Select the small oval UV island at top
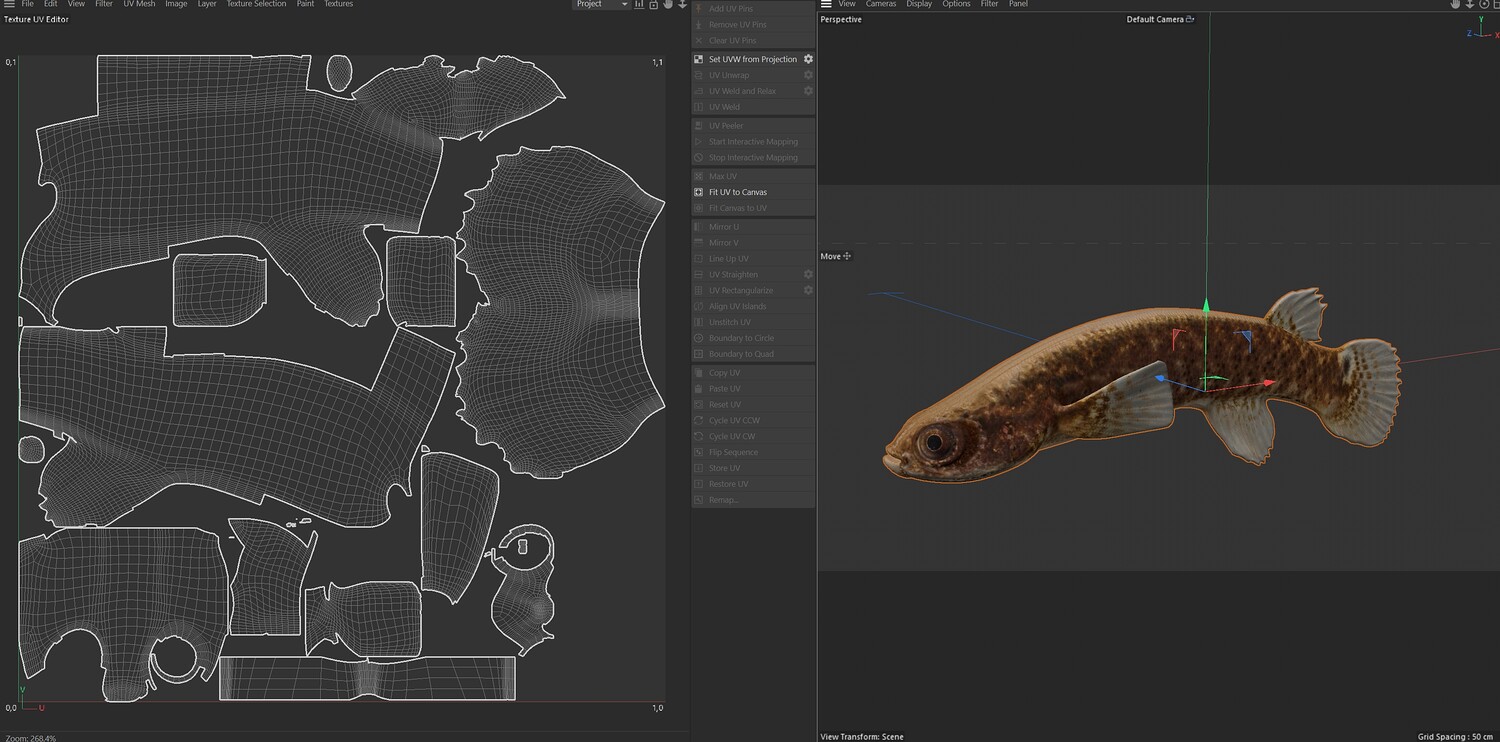Screen dimensions: 1500x742 340,71
